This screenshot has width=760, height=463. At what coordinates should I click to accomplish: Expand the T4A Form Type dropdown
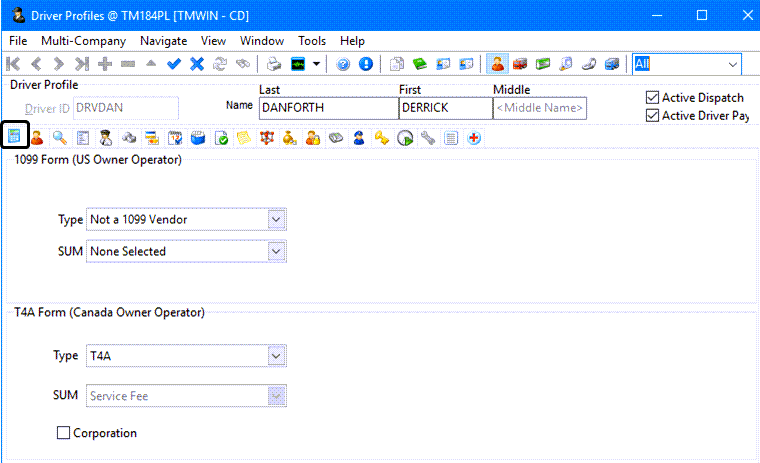[x=277, y=355]
